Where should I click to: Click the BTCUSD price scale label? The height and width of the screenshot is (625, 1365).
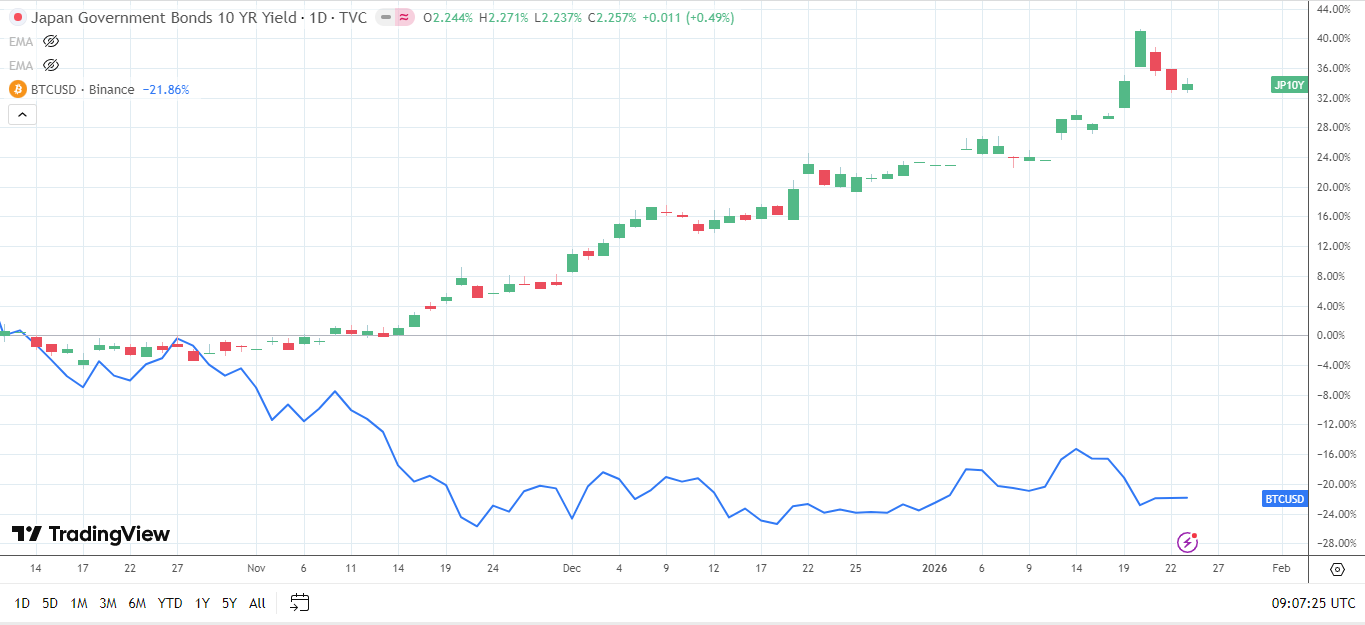point(1285,499)
